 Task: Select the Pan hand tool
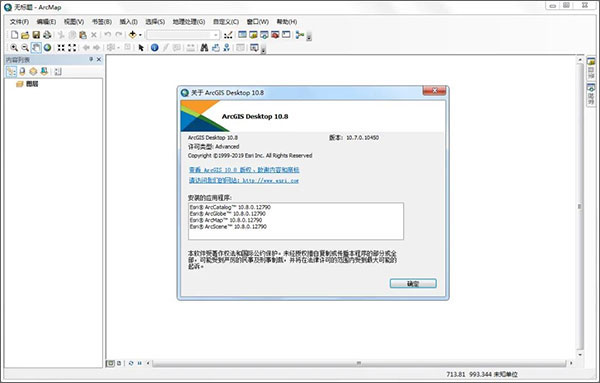click(x=36, y=47)
